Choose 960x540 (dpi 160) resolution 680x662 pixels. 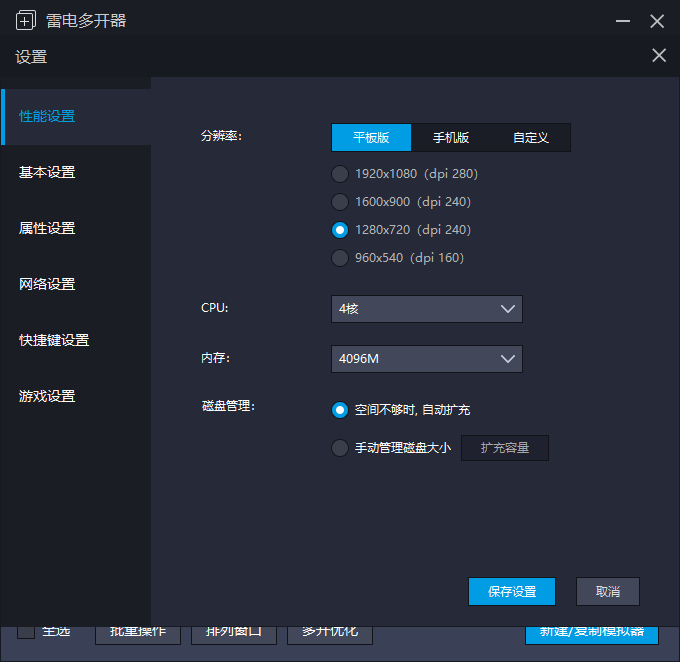pyautogui.click(x=340, y=258)
